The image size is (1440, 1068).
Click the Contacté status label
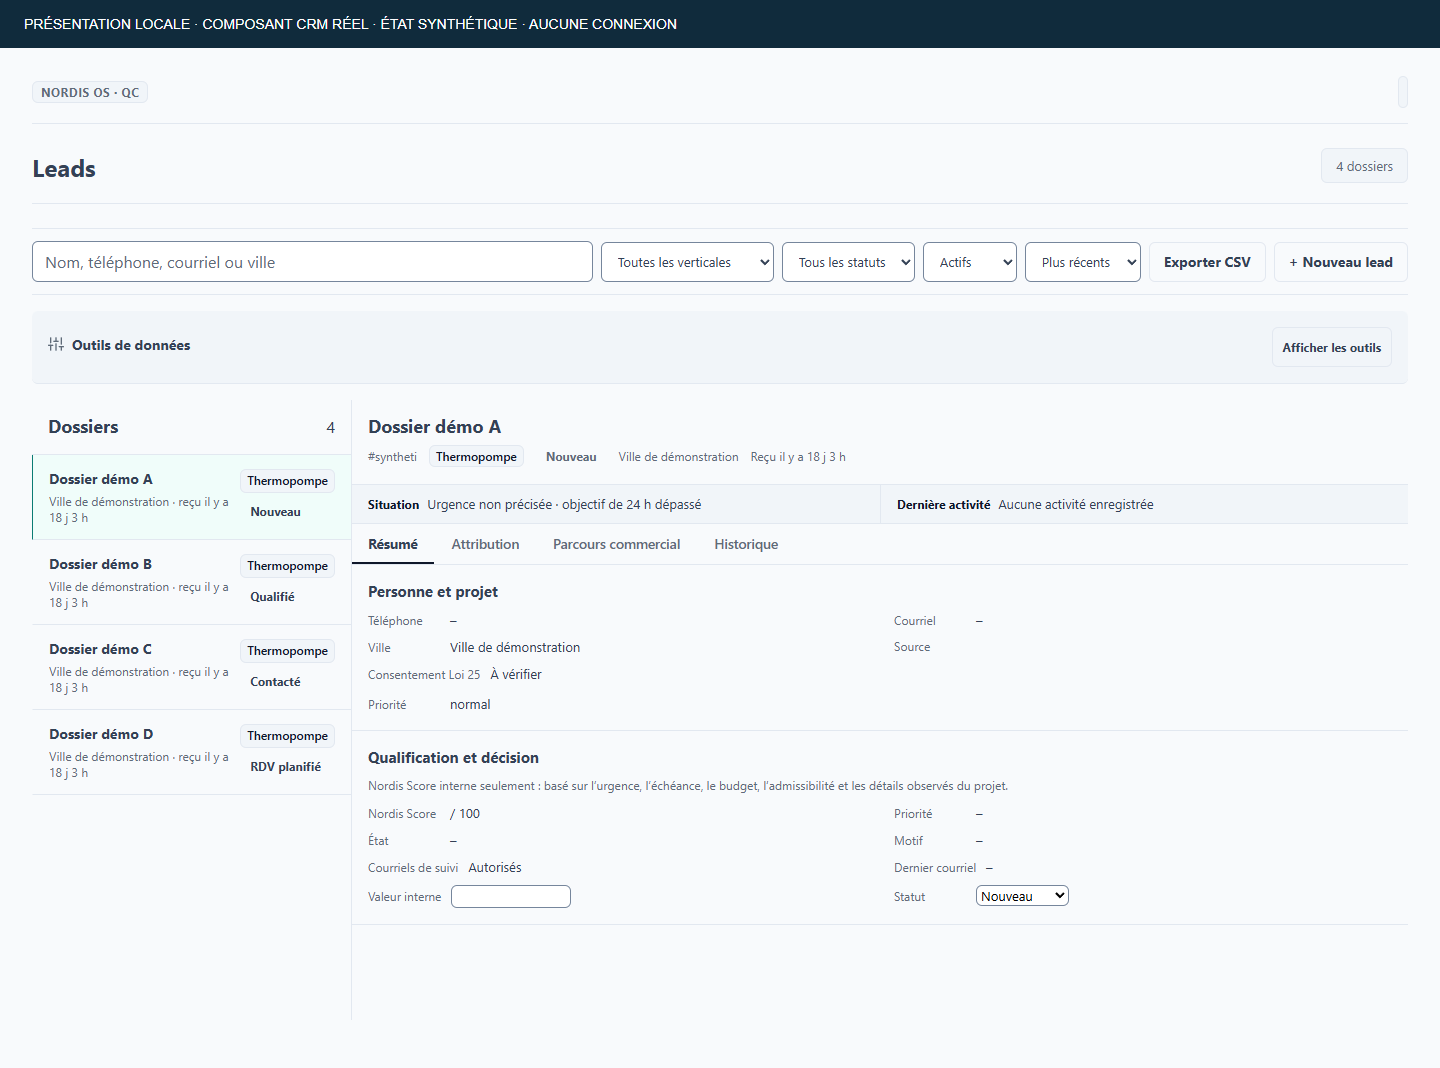[x=275, y=682]
